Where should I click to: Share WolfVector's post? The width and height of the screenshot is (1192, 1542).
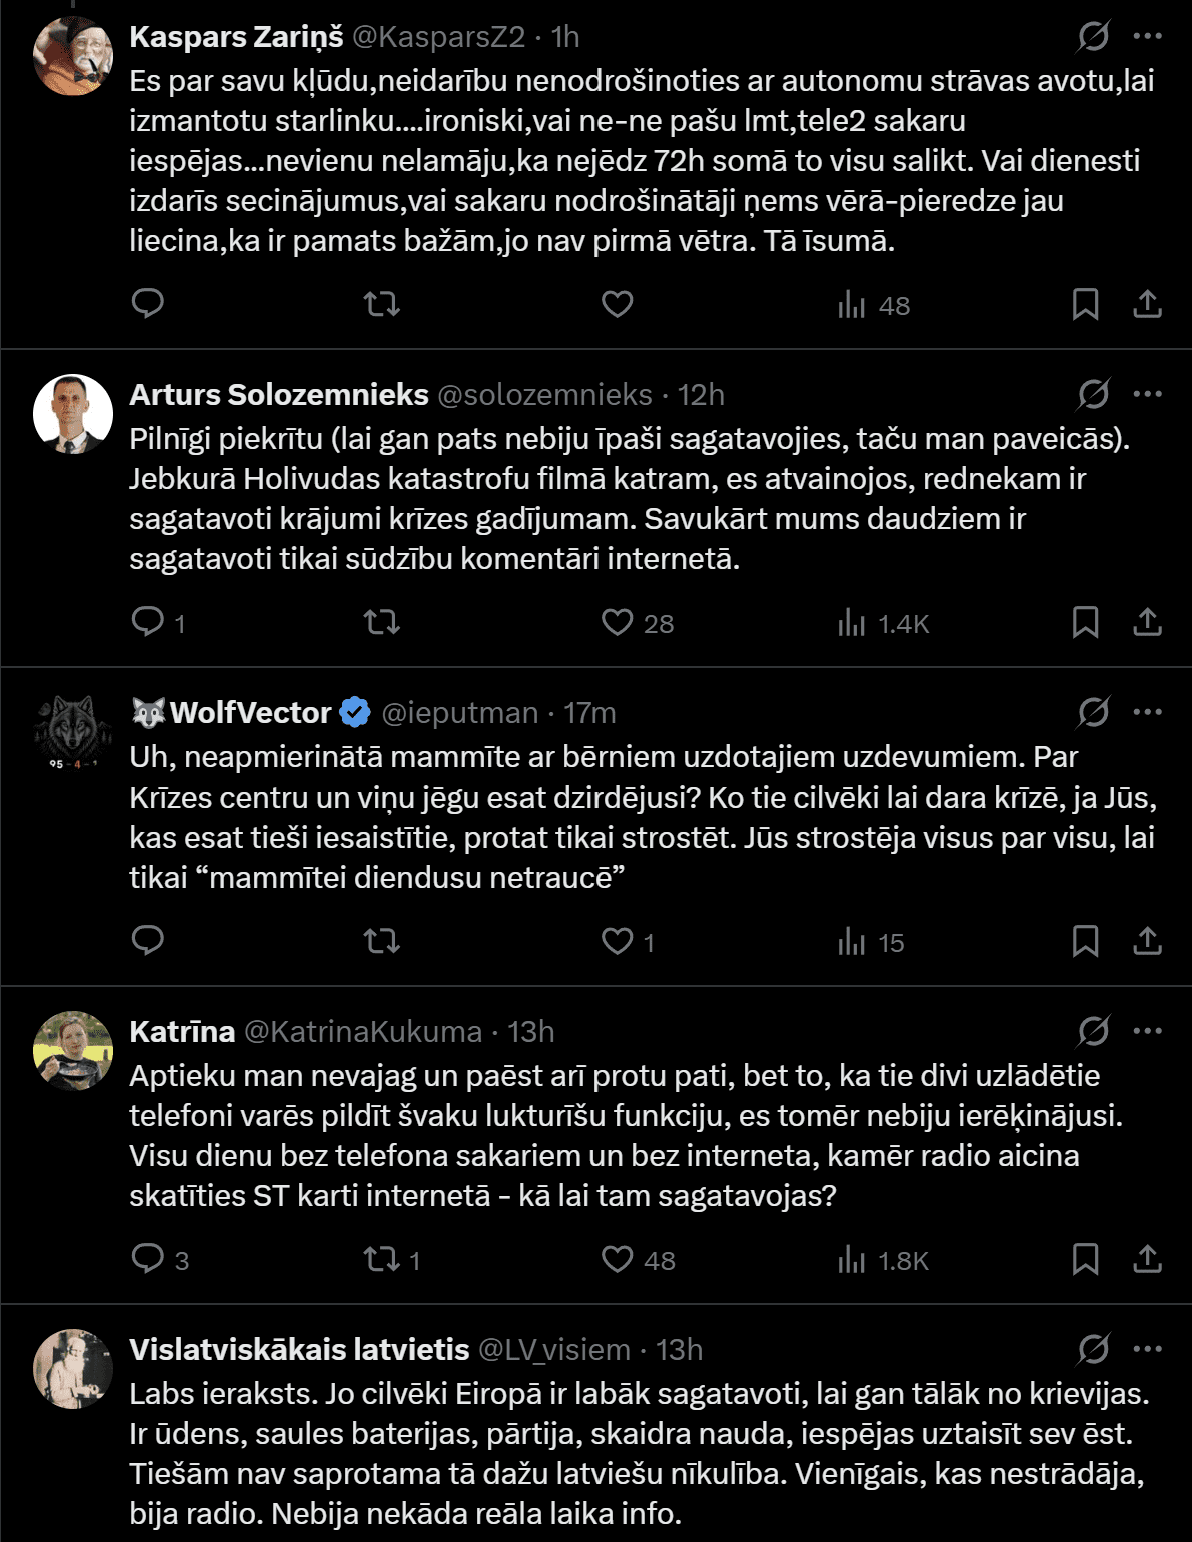click(x=1147, y=941)
